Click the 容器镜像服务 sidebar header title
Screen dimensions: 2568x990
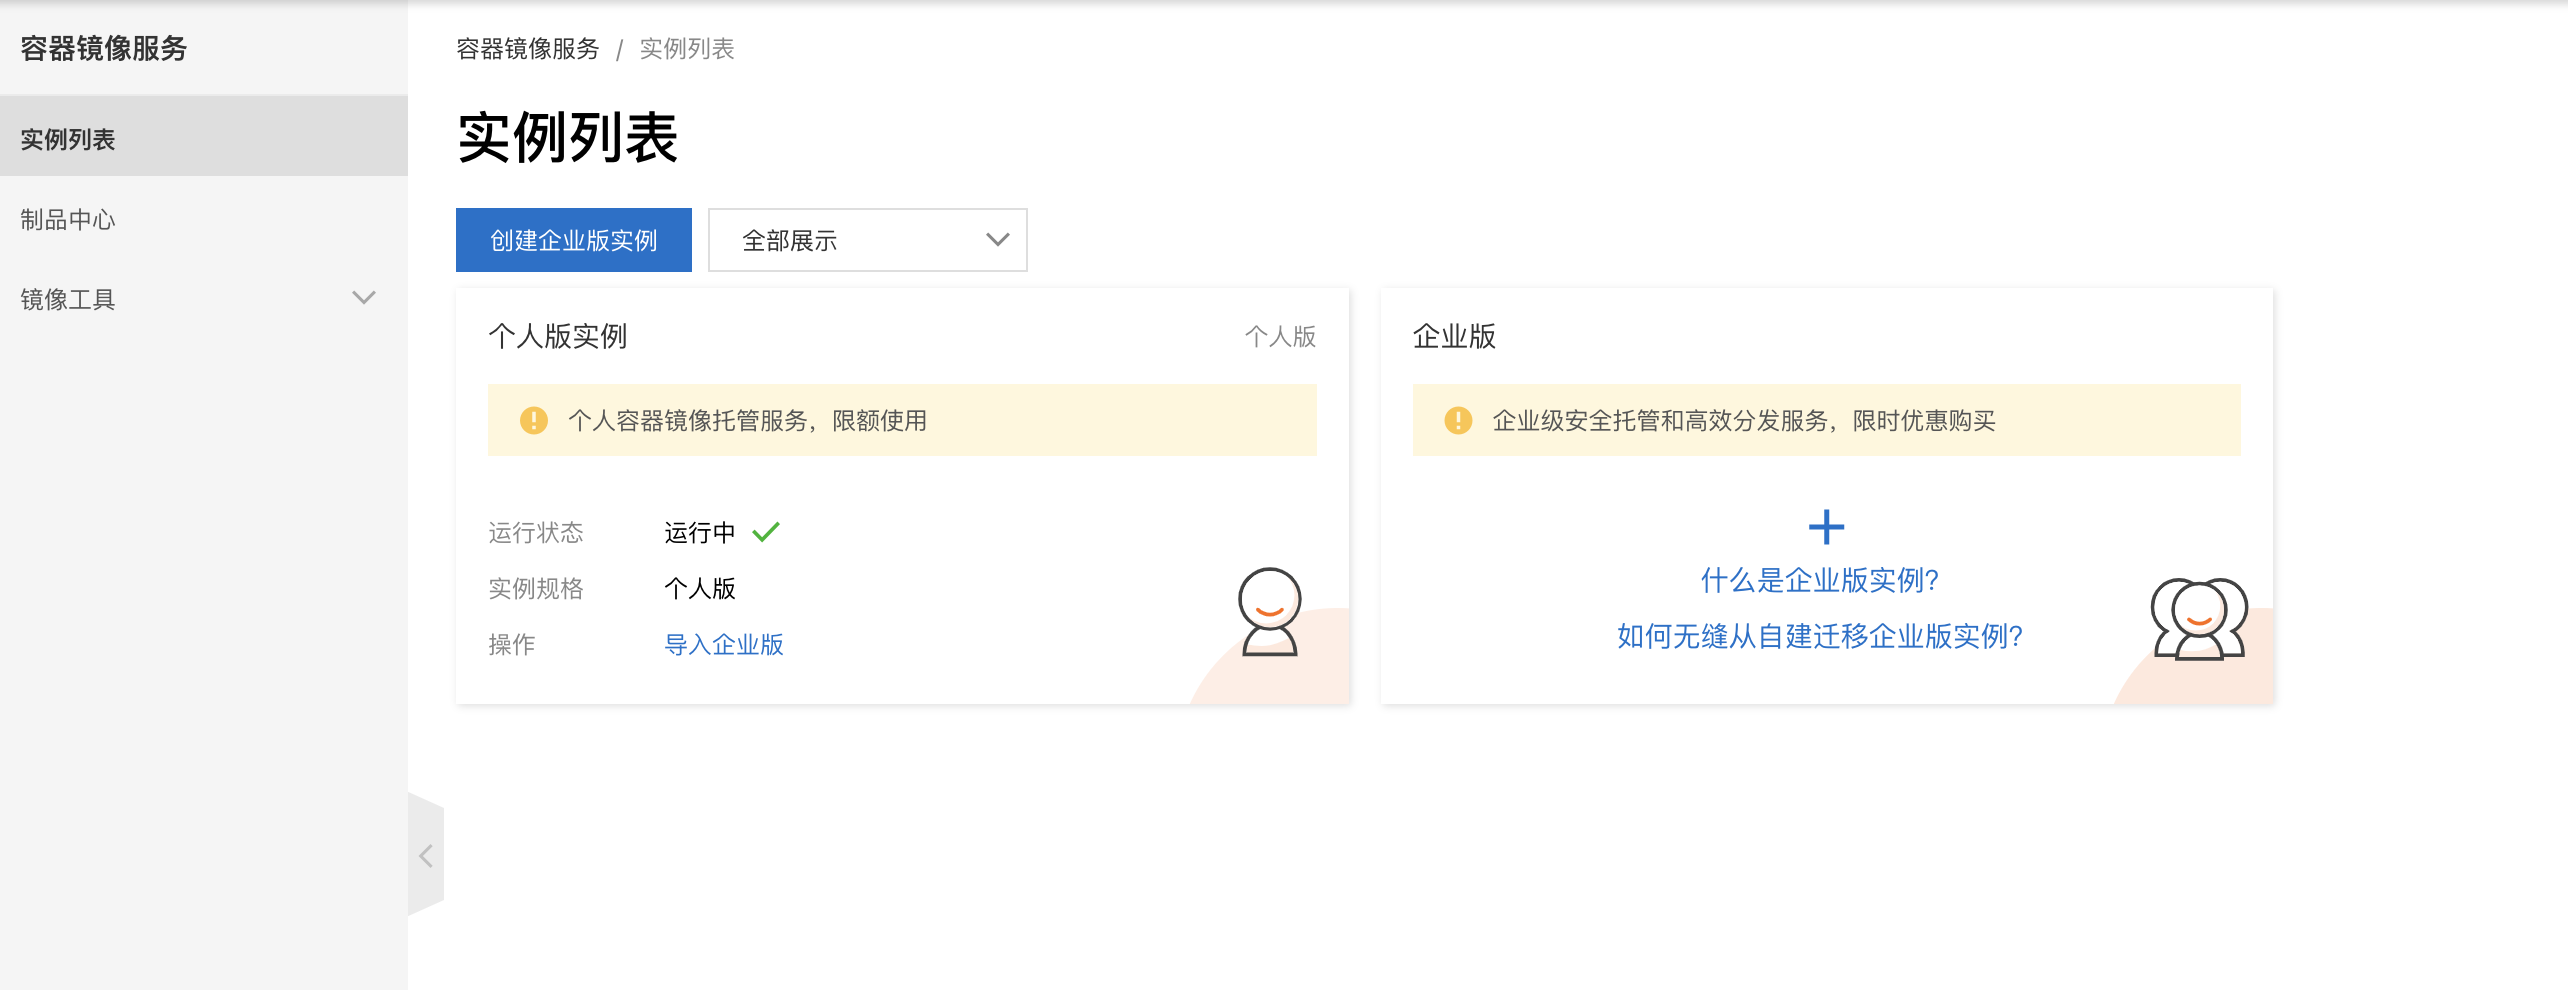click(104, 48)
